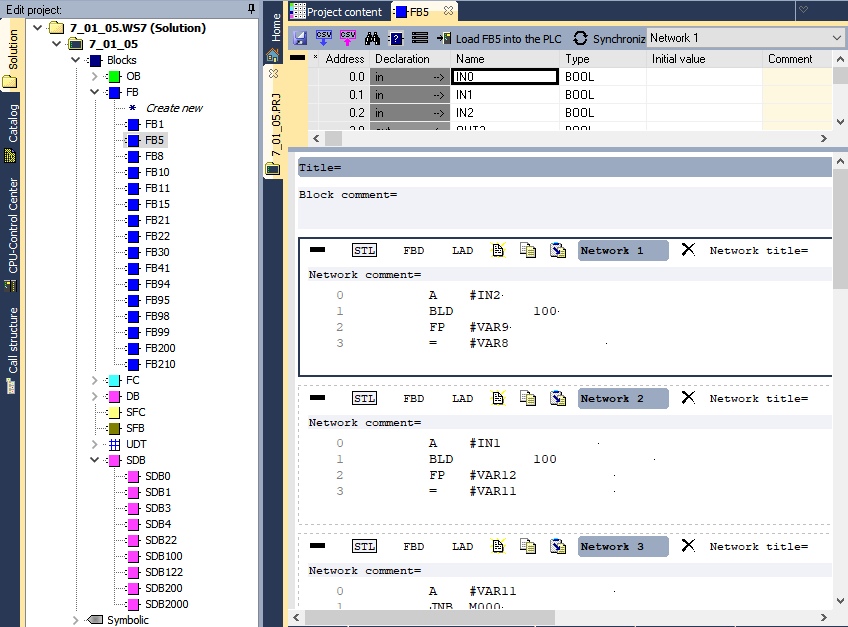The image size is (848, 627).
Task: Delete Network 1 with the X icon
Action: click(x=688, y=249)
